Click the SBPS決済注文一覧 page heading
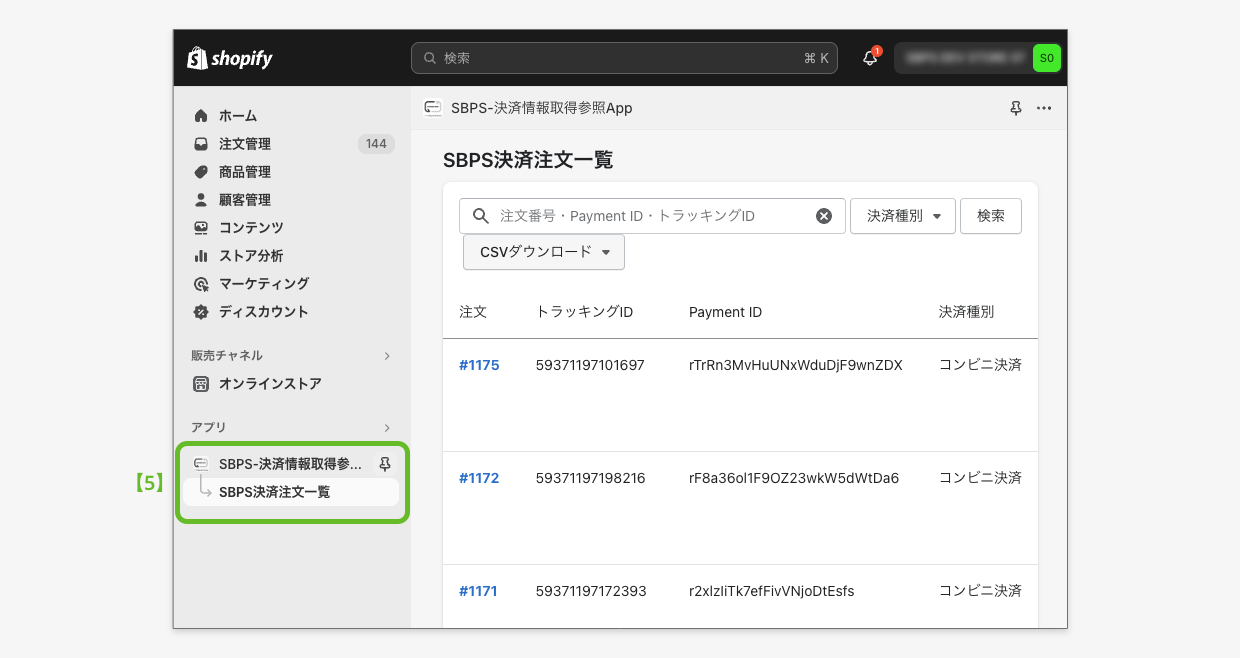 point(528,160)
